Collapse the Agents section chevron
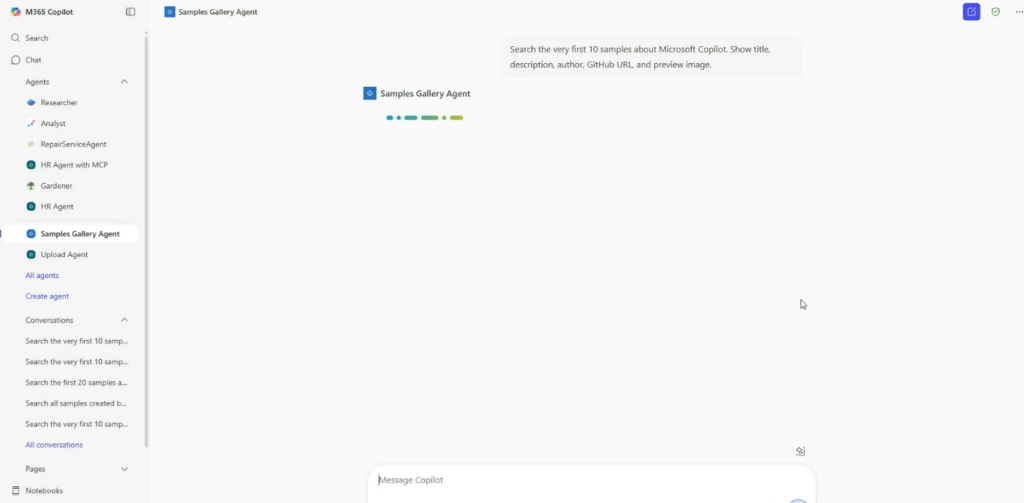The width and height of the screenshot is (1024, 503). tap(125, 82)
